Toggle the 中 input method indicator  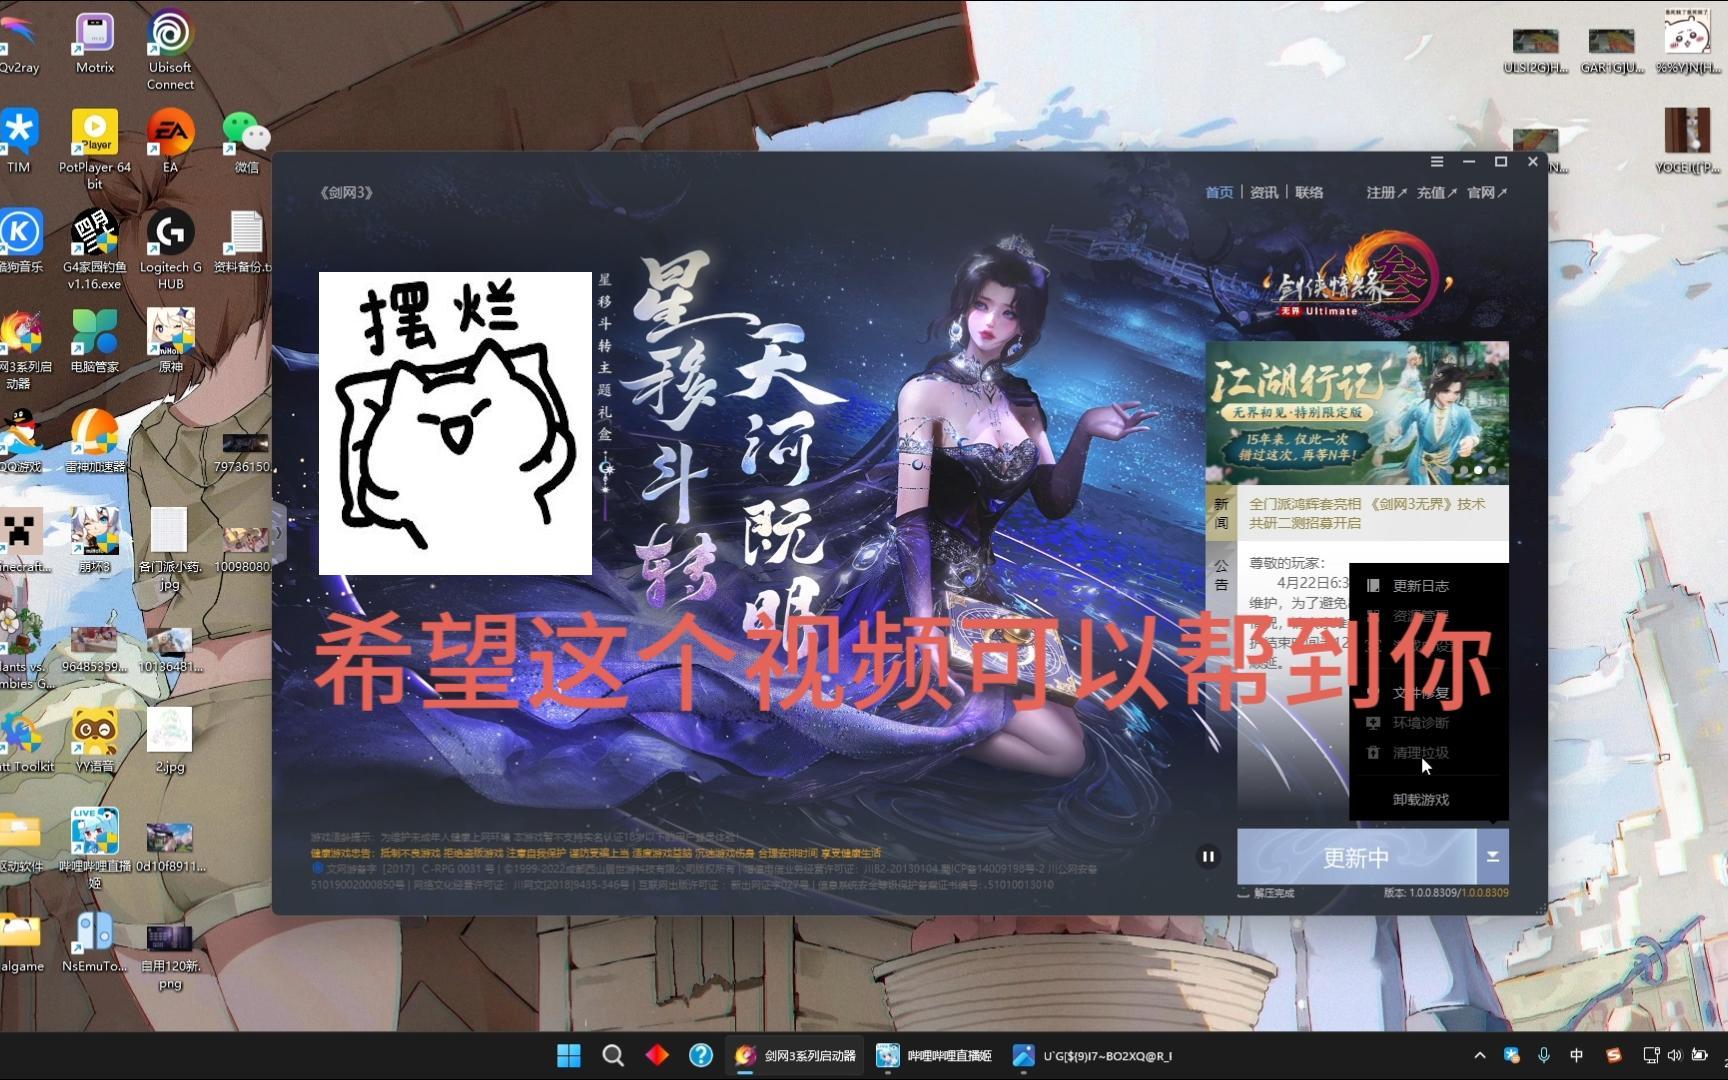tap(1577, 1055)
